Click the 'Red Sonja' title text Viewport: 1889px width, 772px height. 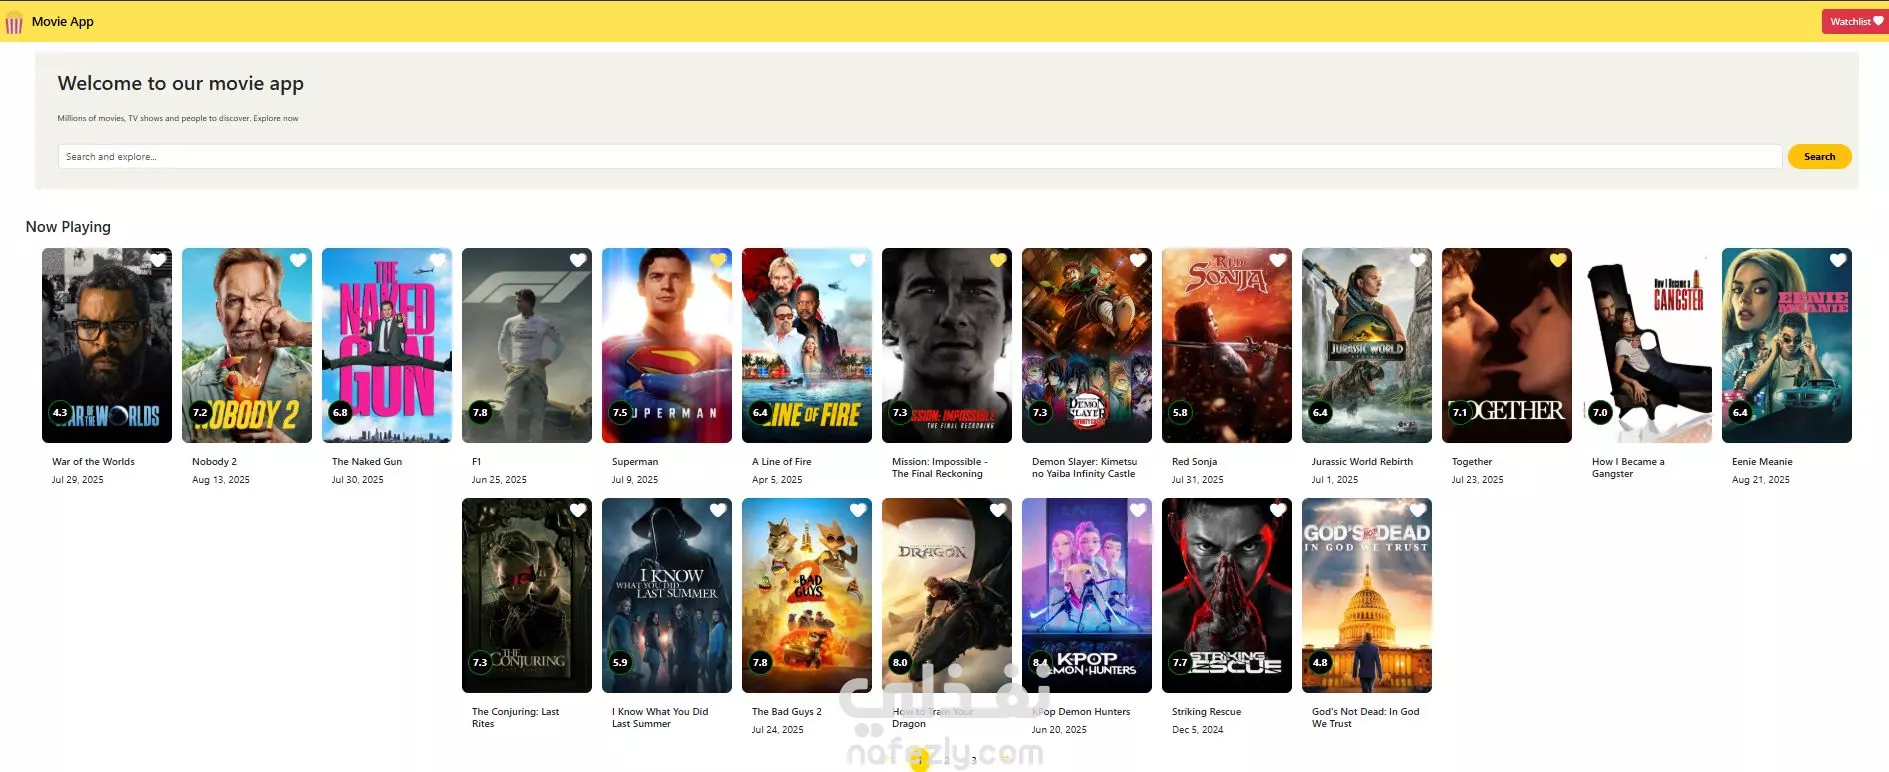[1194, 462]
